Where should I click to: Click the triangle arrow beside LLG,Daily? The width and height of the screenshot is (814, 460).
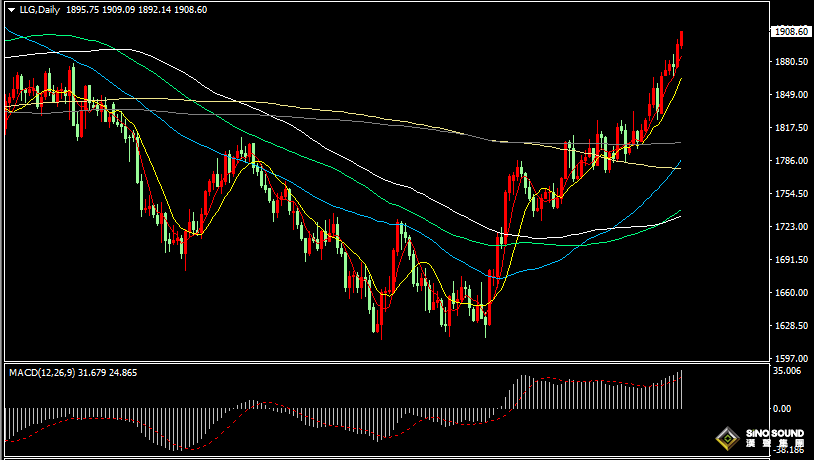click(11, 10)
